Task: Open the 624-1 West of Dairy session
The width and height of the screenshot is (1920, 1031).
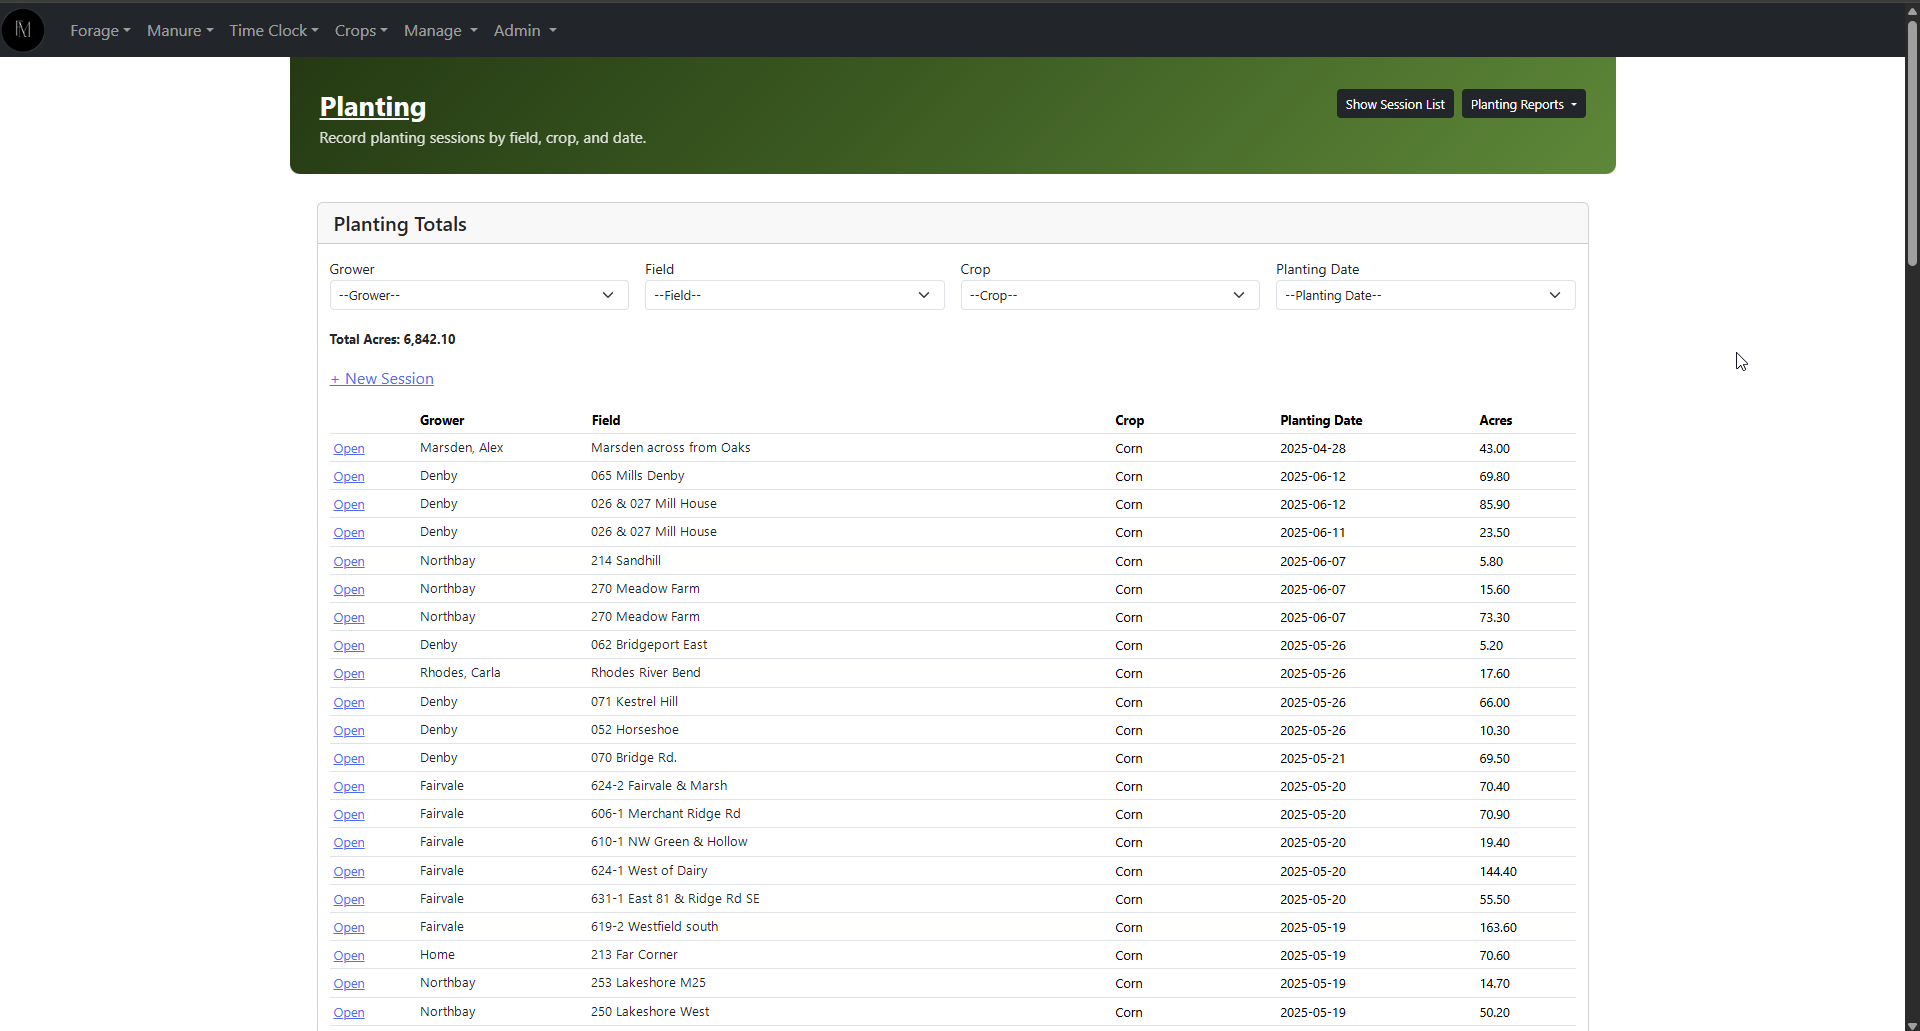Action: [x=349, y=871]
